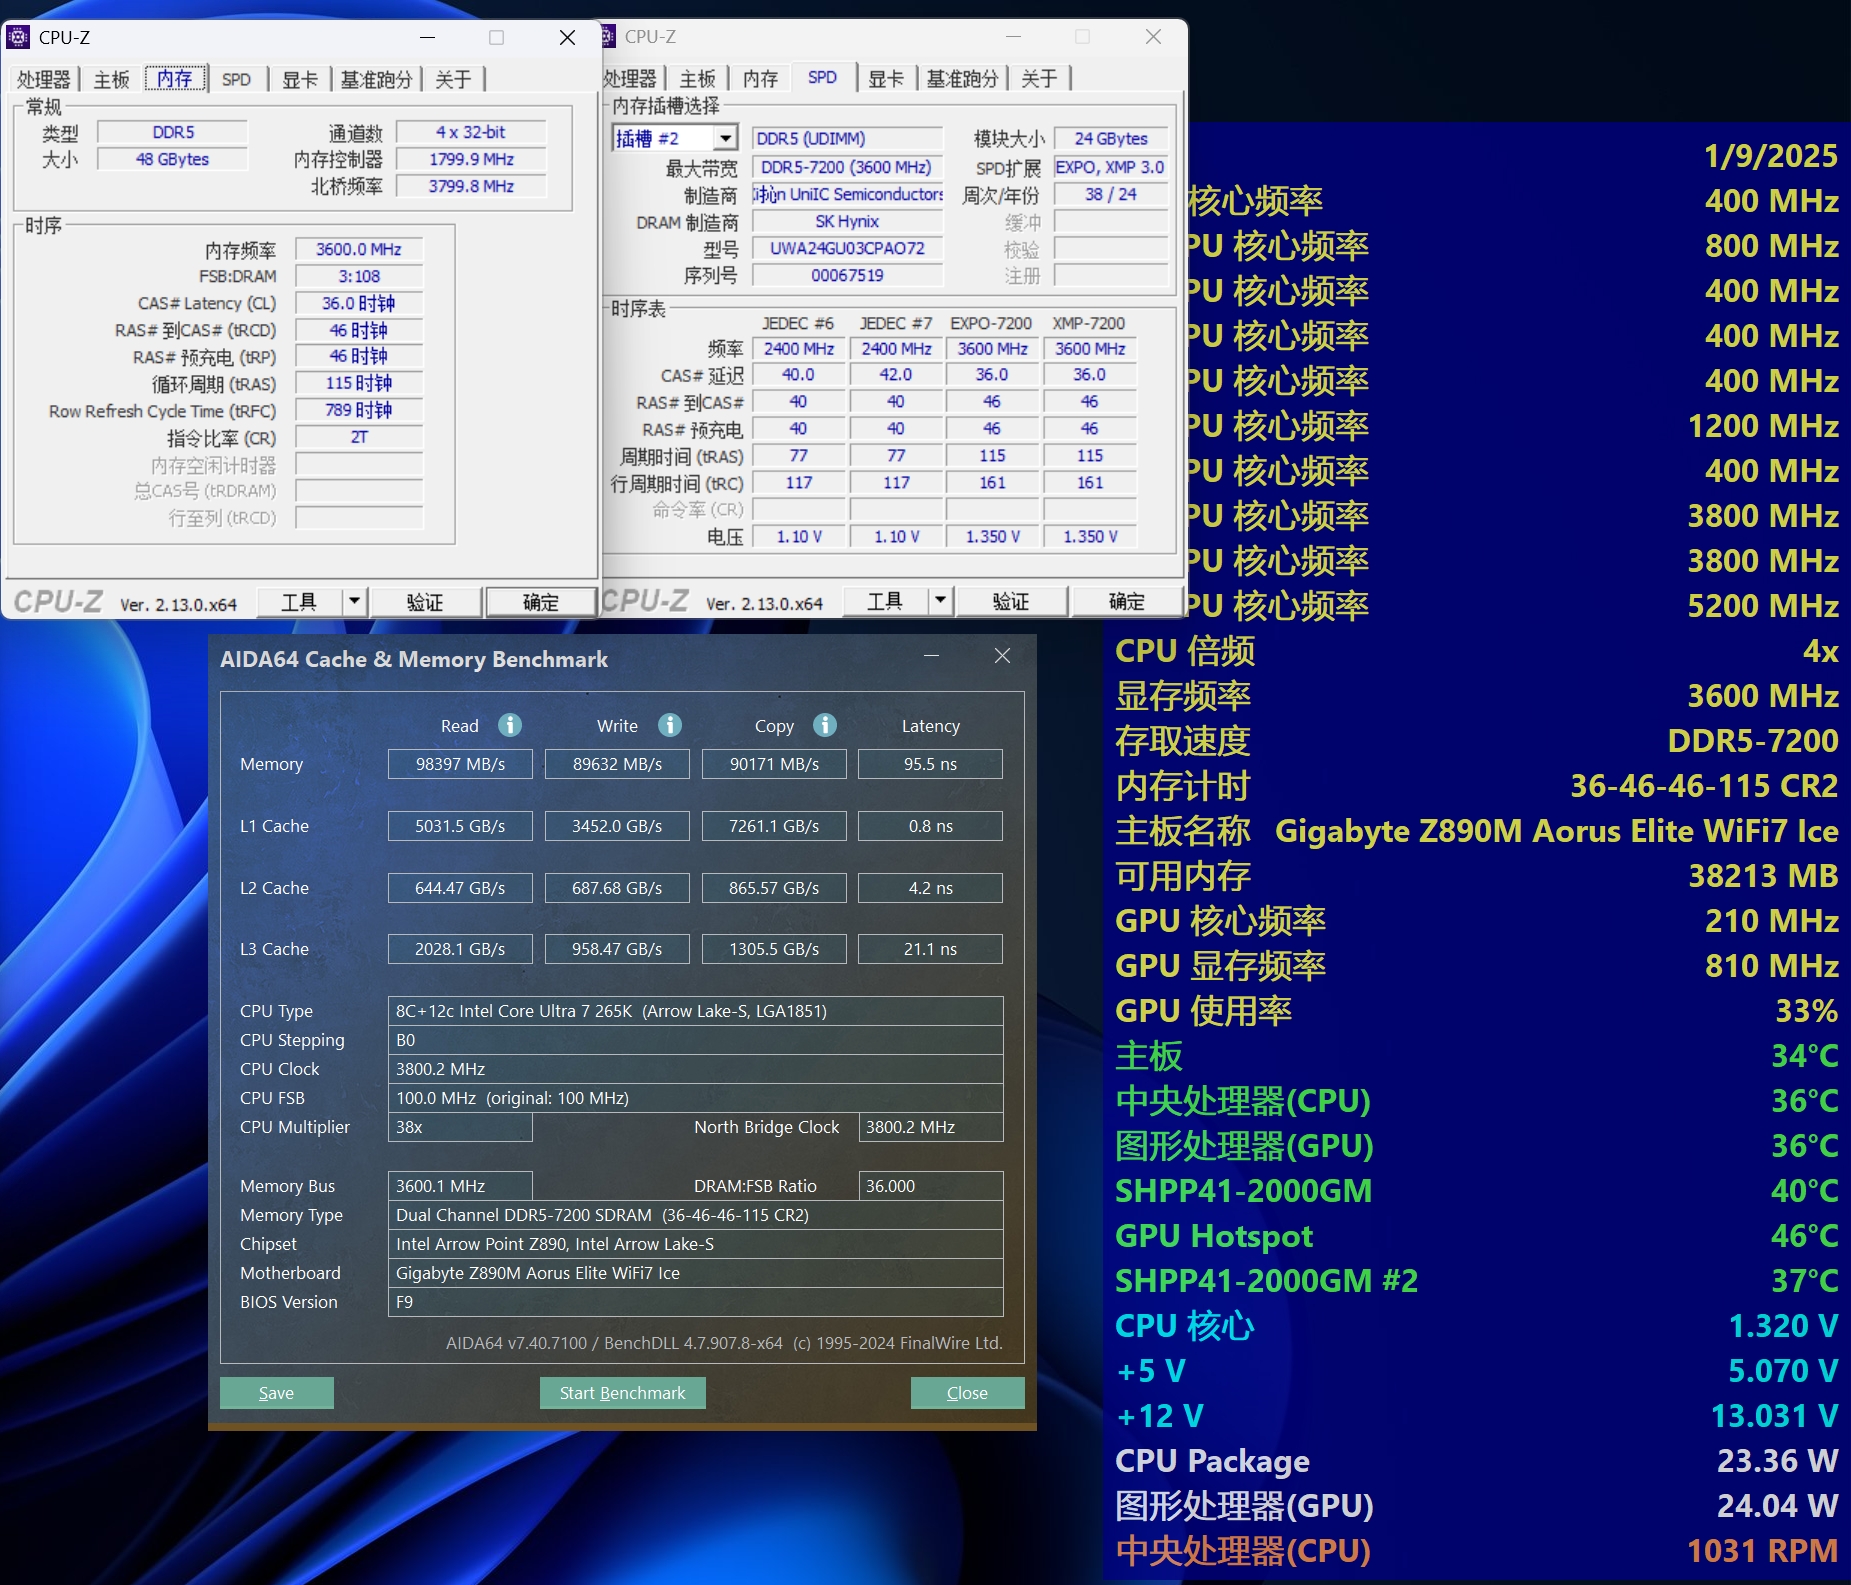
Task: Click Save in AIDA64 benchmark
Action: point(276,1393)
